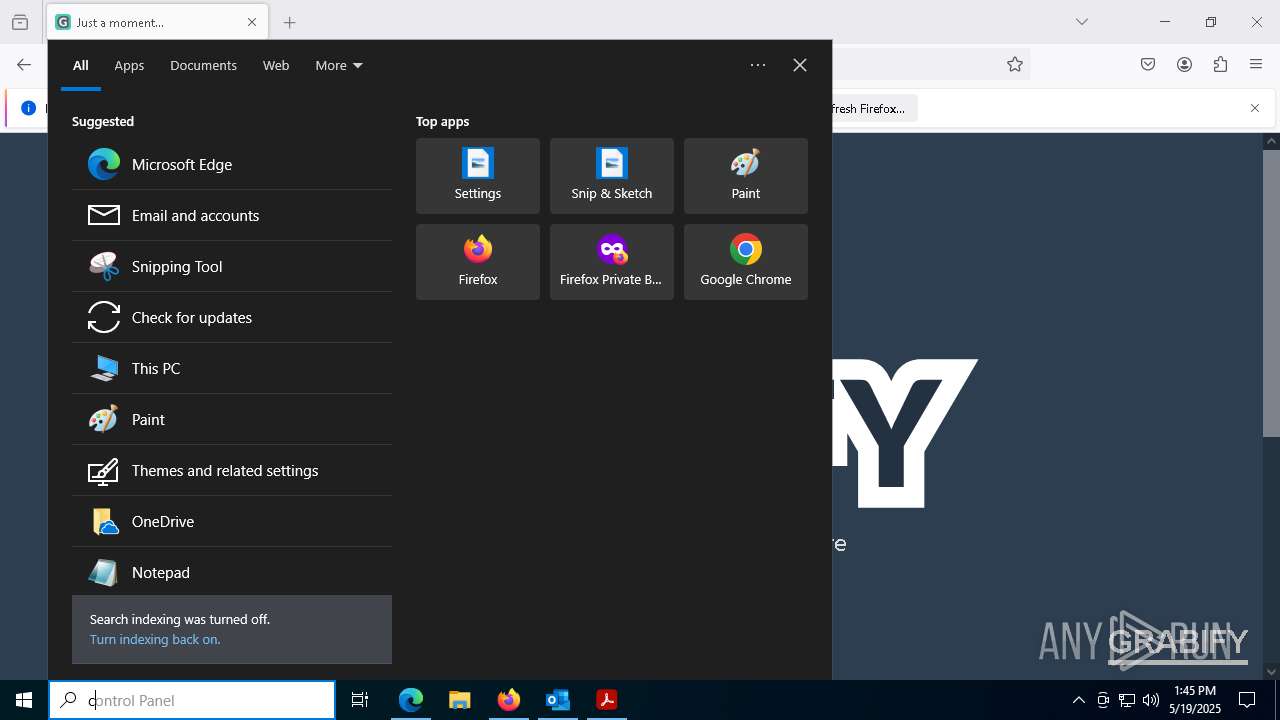
Task: Open Firefox recent browsing view icon
Action: [x=20, y=22]
